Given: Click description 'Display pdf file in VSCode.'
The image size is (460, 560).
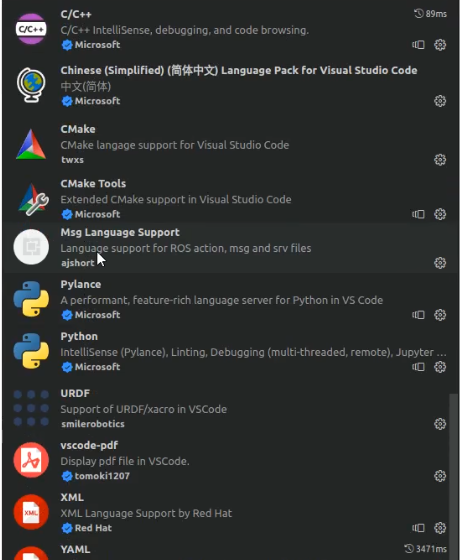Looking at the screenshot, I should pyautogui.click(x=125, y=461).
